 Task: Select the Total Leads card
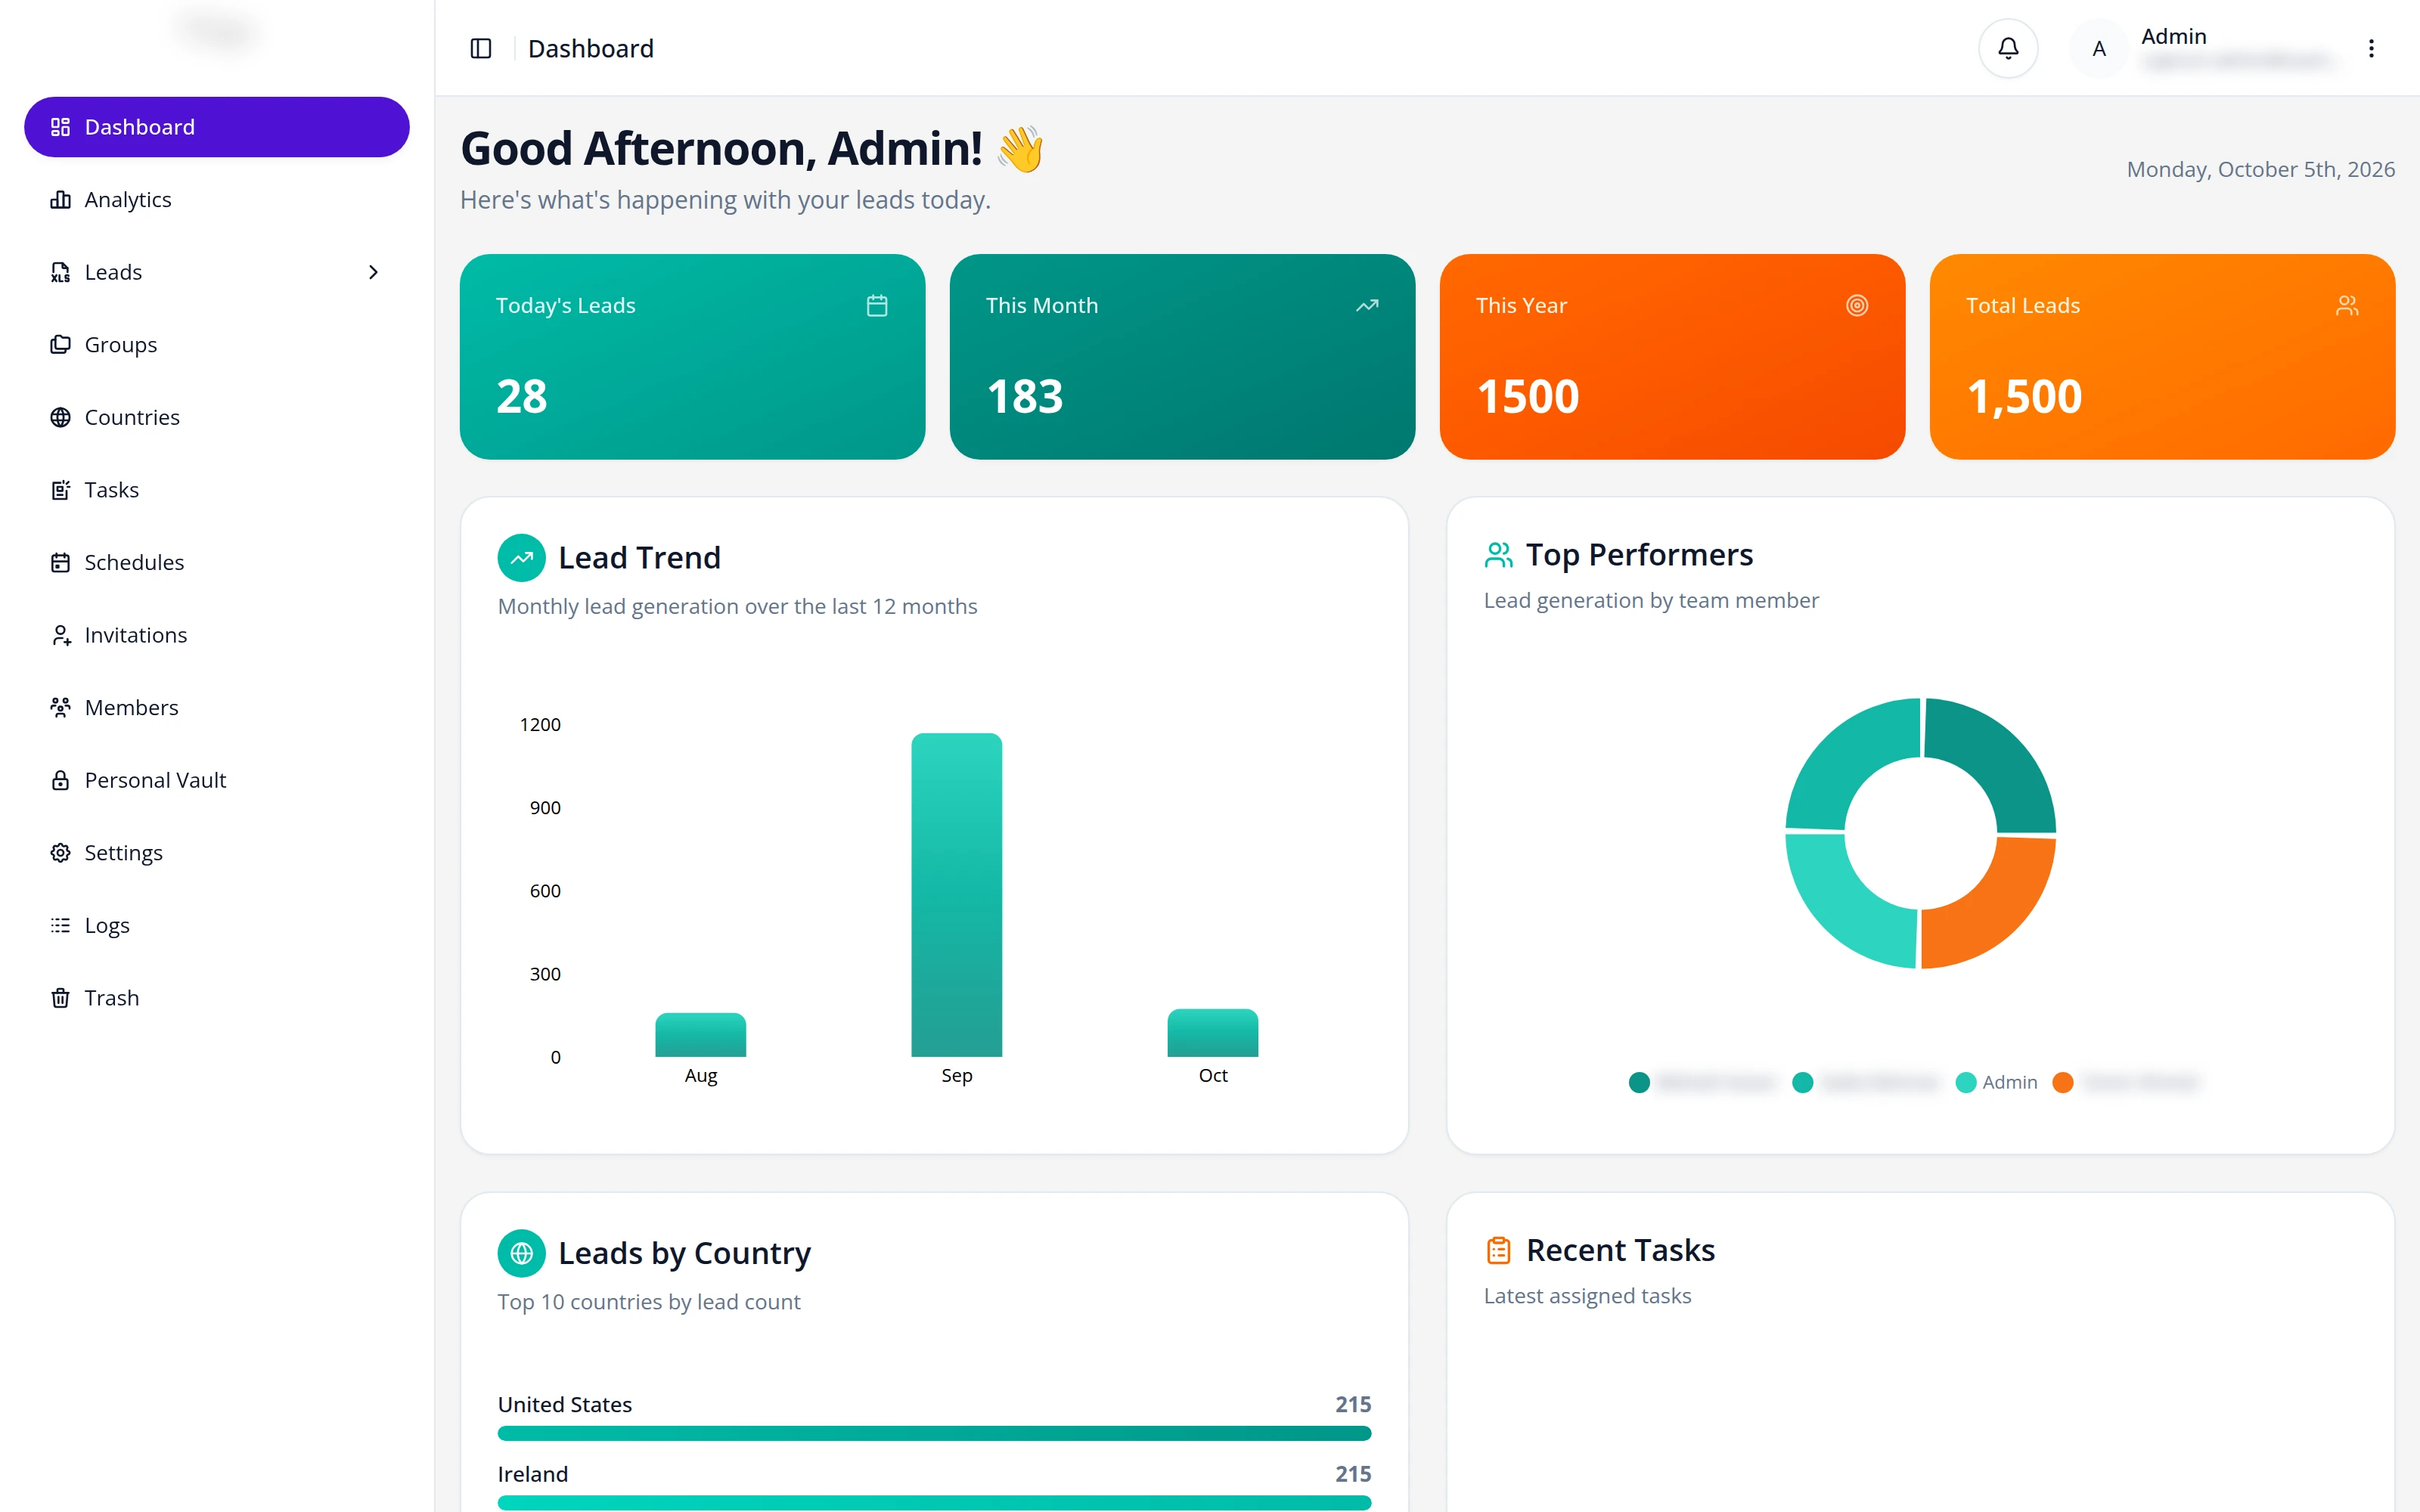click(2162, 357)
